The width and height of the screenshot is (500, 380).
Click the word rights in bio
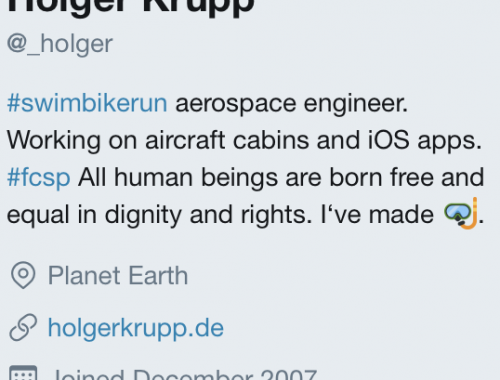277,215
